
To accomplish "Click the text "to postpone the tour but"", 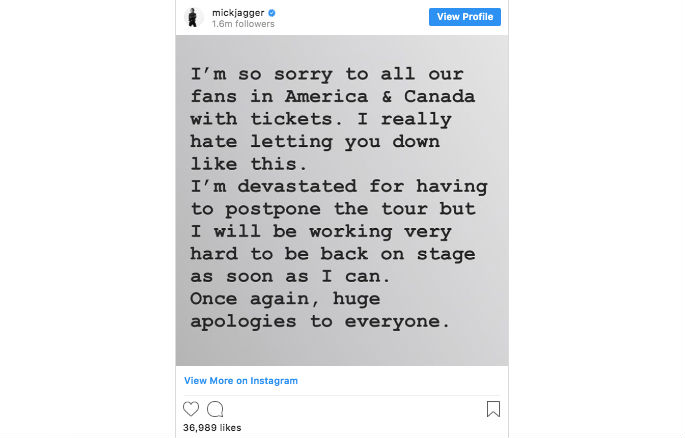I will (332, 210).
